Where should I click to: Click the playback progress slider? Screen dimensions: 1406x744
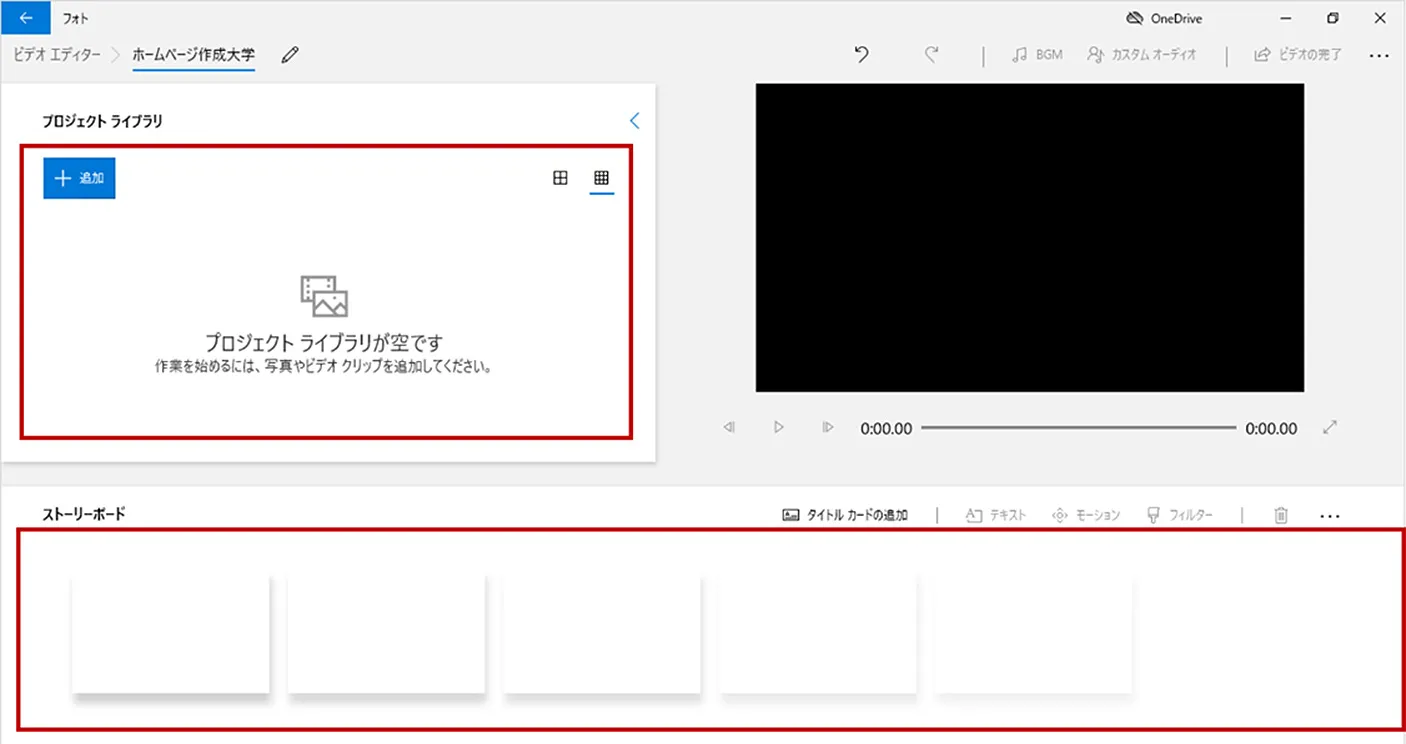1080,427
